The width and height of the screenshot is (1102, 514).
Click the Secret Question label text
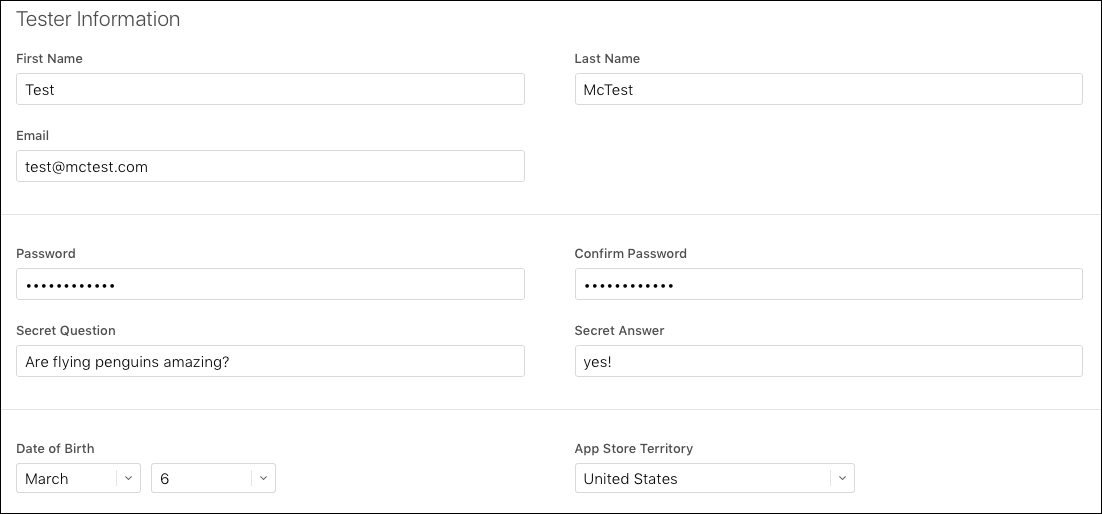pos(66,330)
